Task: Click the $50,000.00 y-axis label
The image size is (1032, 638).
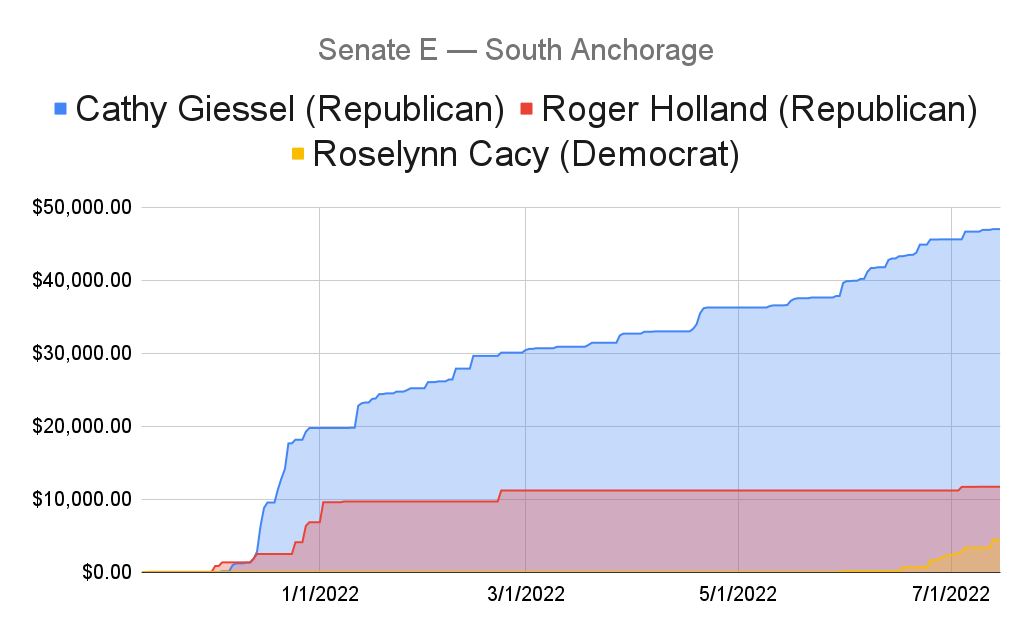Action: [82, 207]
